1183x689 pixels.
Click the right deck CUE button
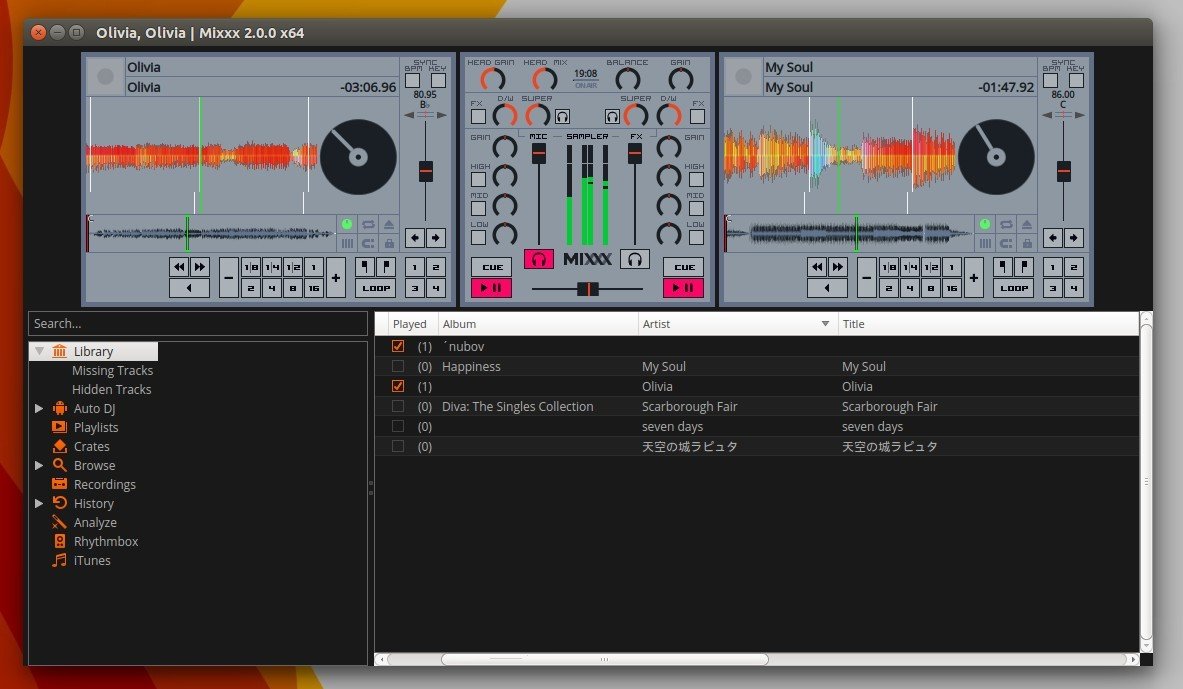[684, 266]
